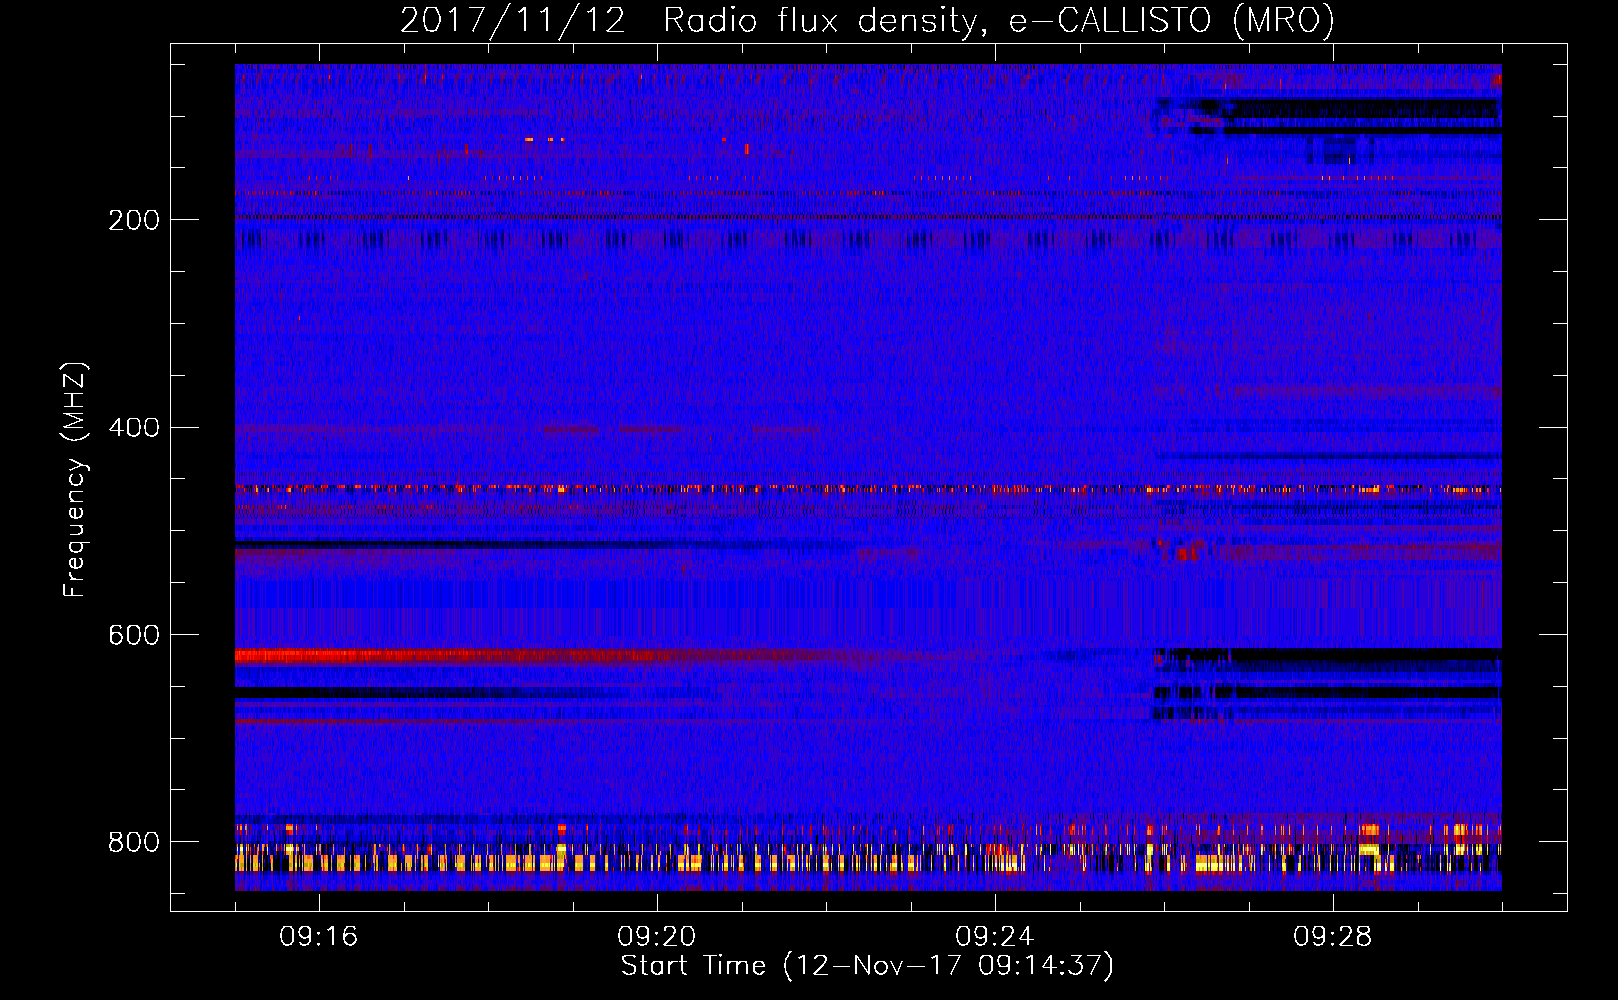Click the 09:20 time tick label
This screenshot has width=1618, height=1000.
pyautogui.click(x=657, y=937)
